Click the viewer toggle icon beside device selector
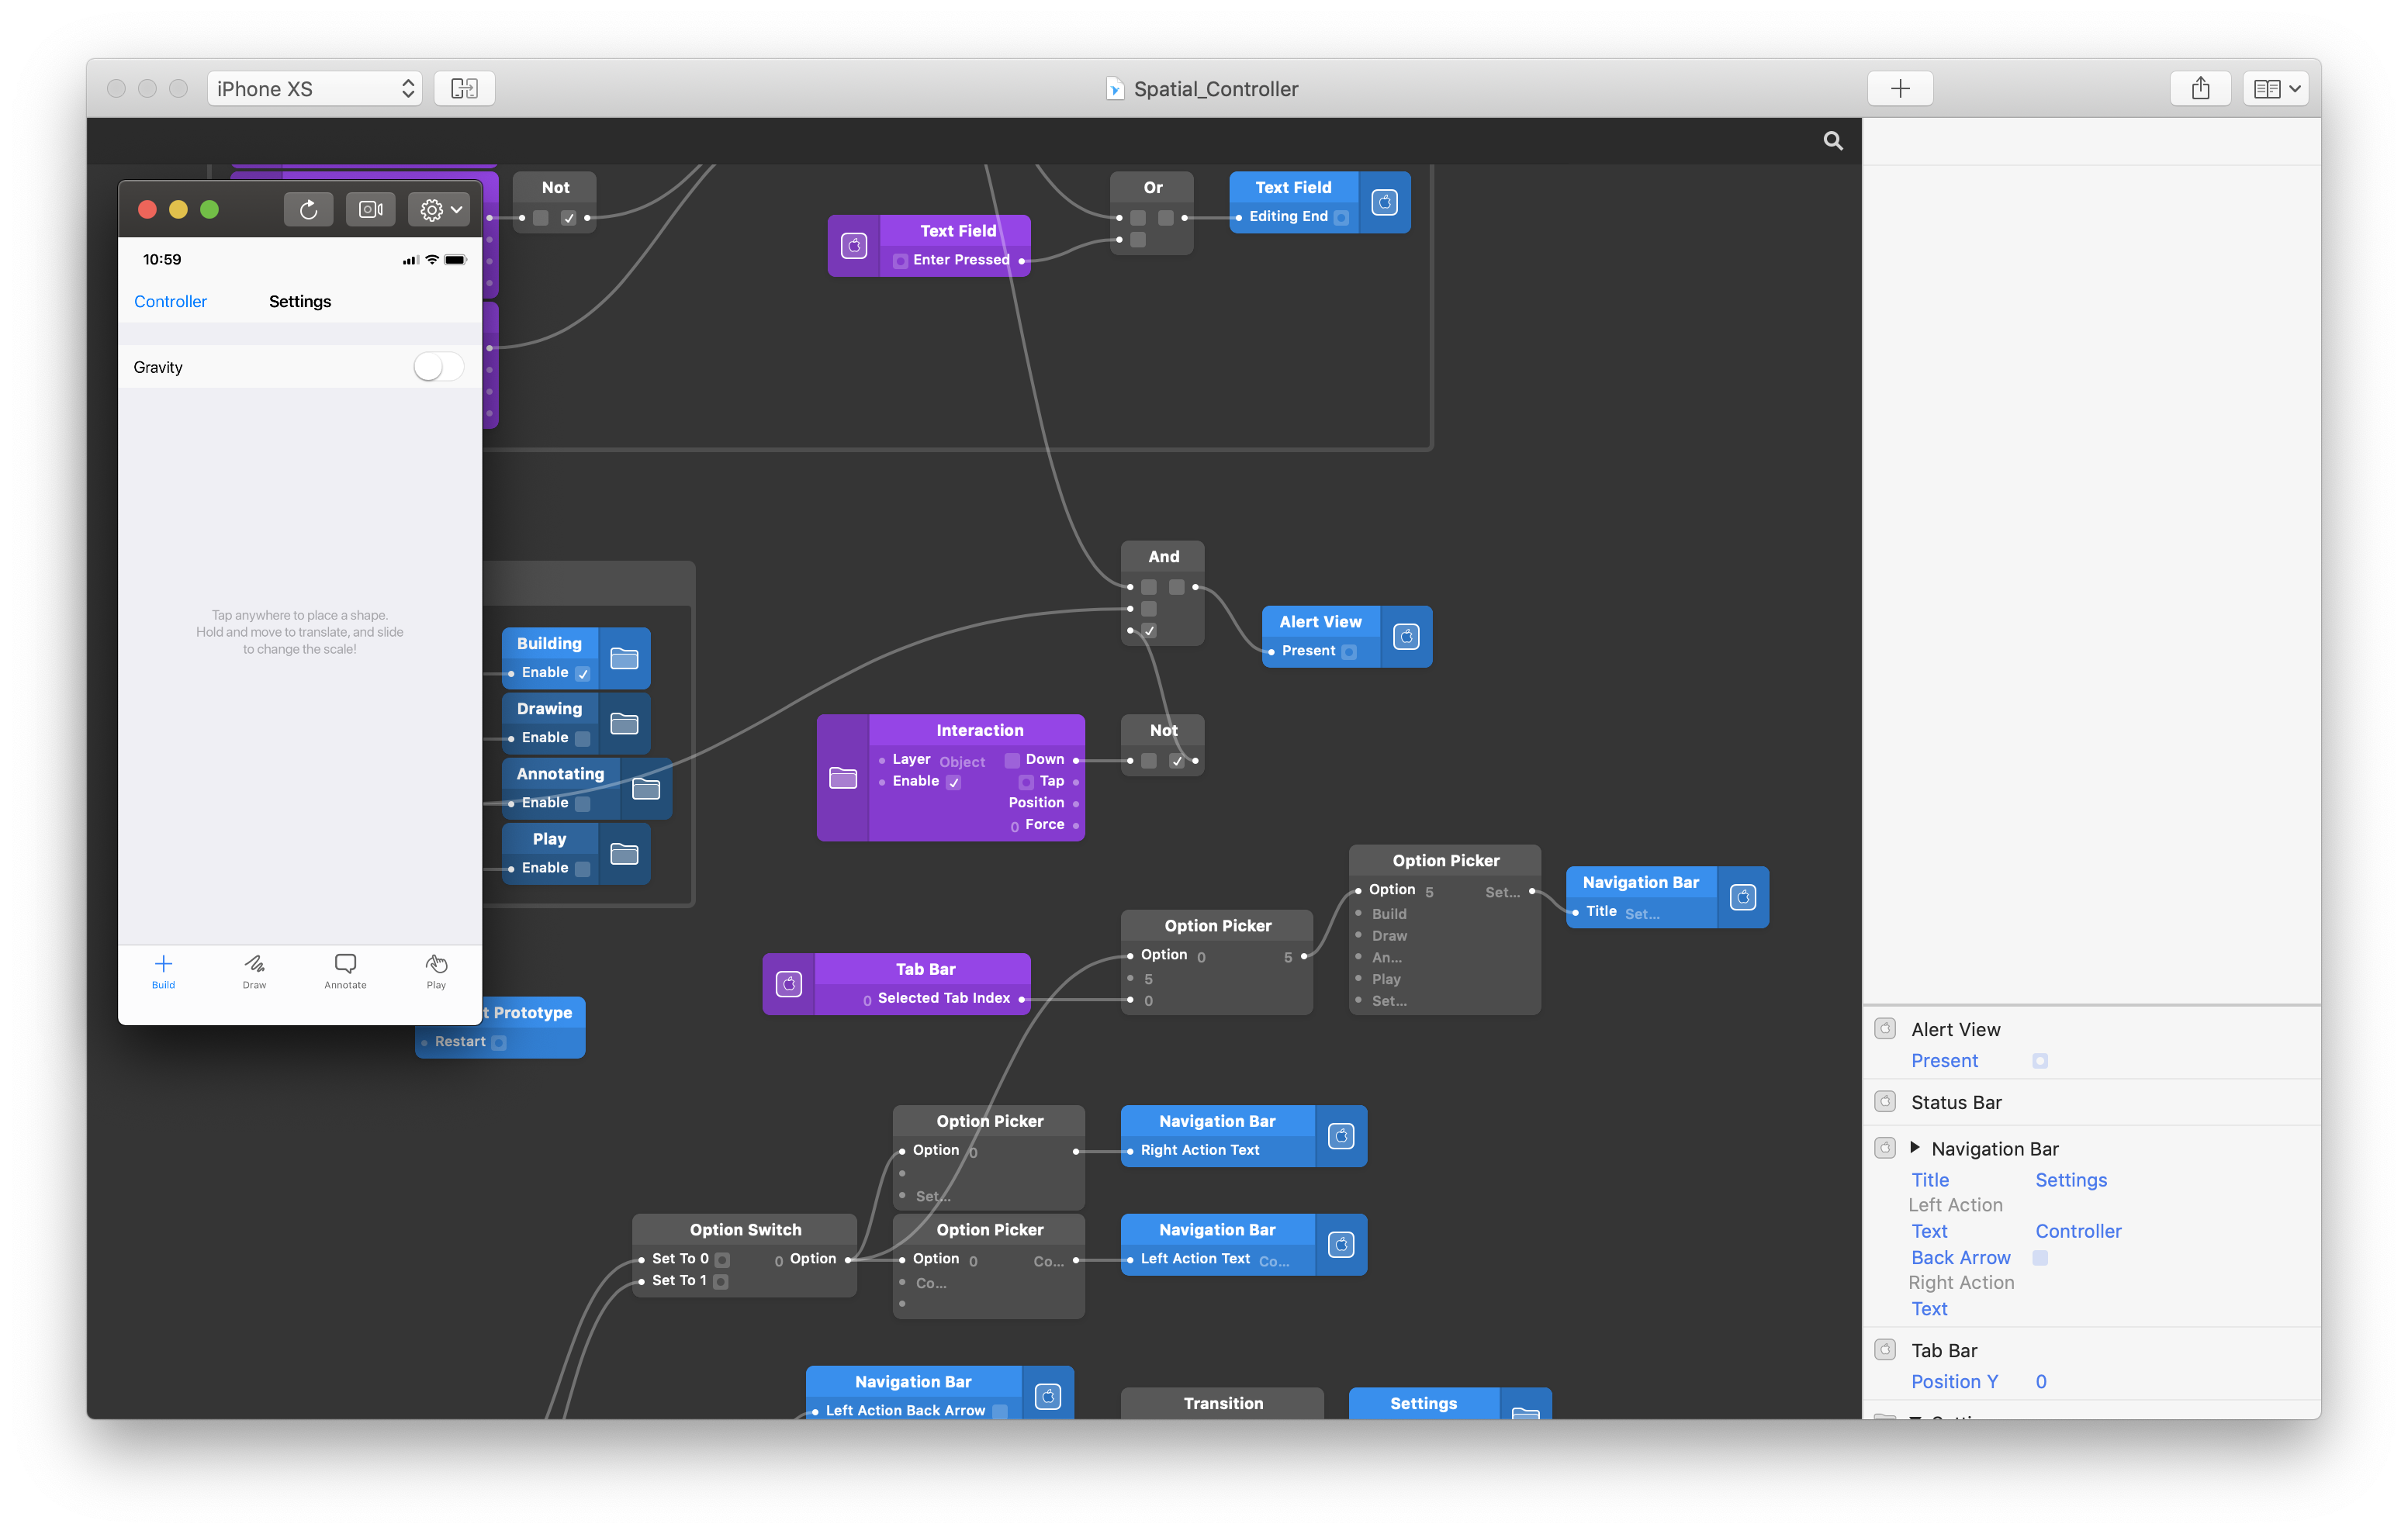 tap(464, 89)
